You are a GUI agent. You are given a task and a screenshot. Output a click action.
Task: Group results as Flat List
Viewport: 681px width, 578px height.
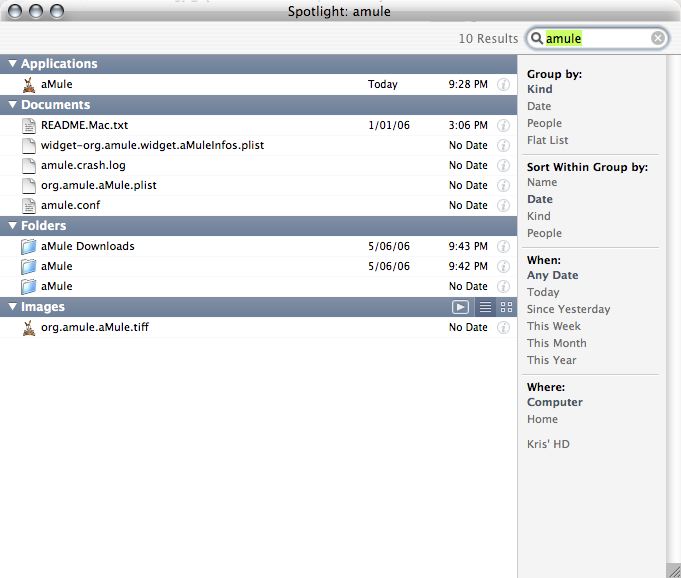tap(547, 140)
